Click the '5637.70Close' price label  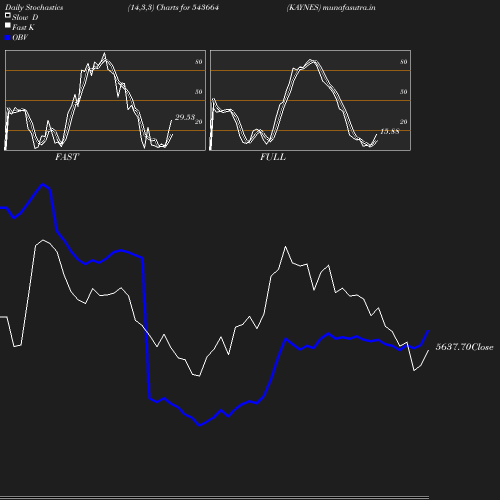point(464,347)
